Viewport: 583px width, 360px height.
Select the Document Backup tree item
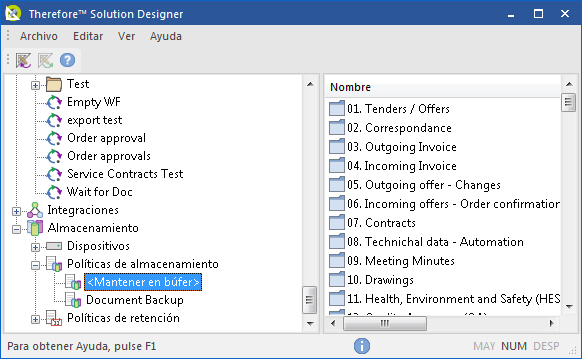pos(135,300)
